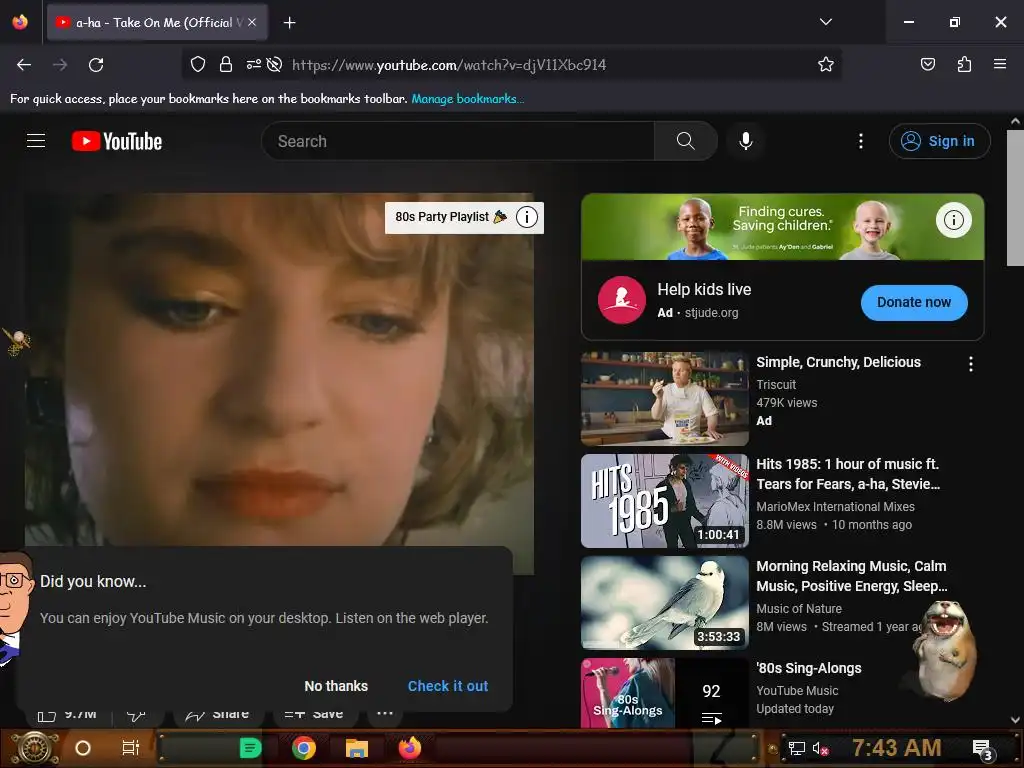Open options menu for Simple, Crunchy, Delicious
The height and width of the screenshot is (768, 1024).
coord(970,364)
